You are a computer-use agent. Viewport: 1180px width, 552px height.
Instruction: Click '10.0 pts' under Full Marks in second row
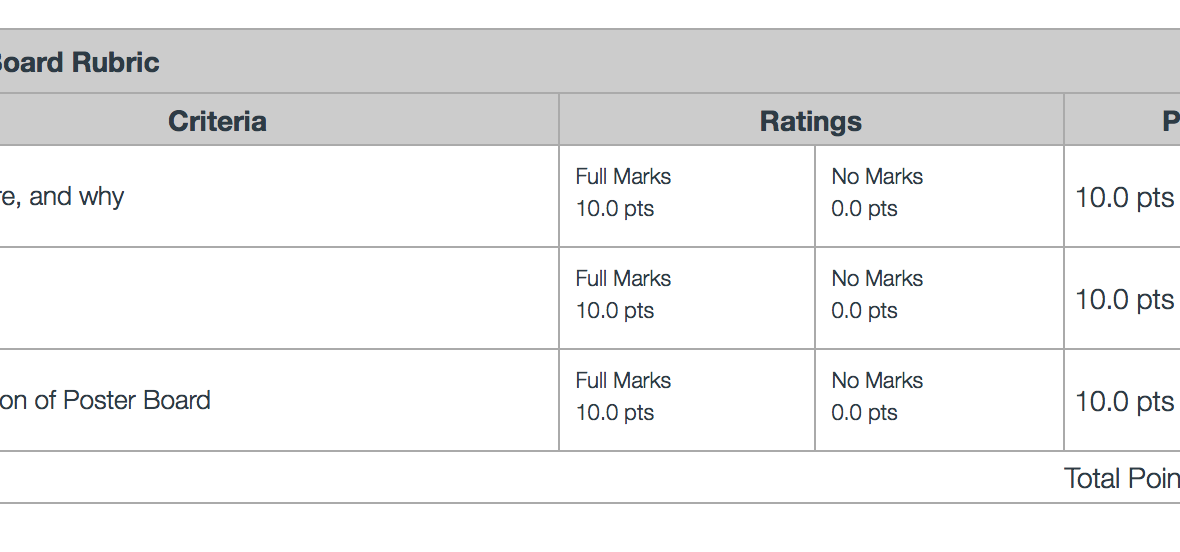pos(614,311)
